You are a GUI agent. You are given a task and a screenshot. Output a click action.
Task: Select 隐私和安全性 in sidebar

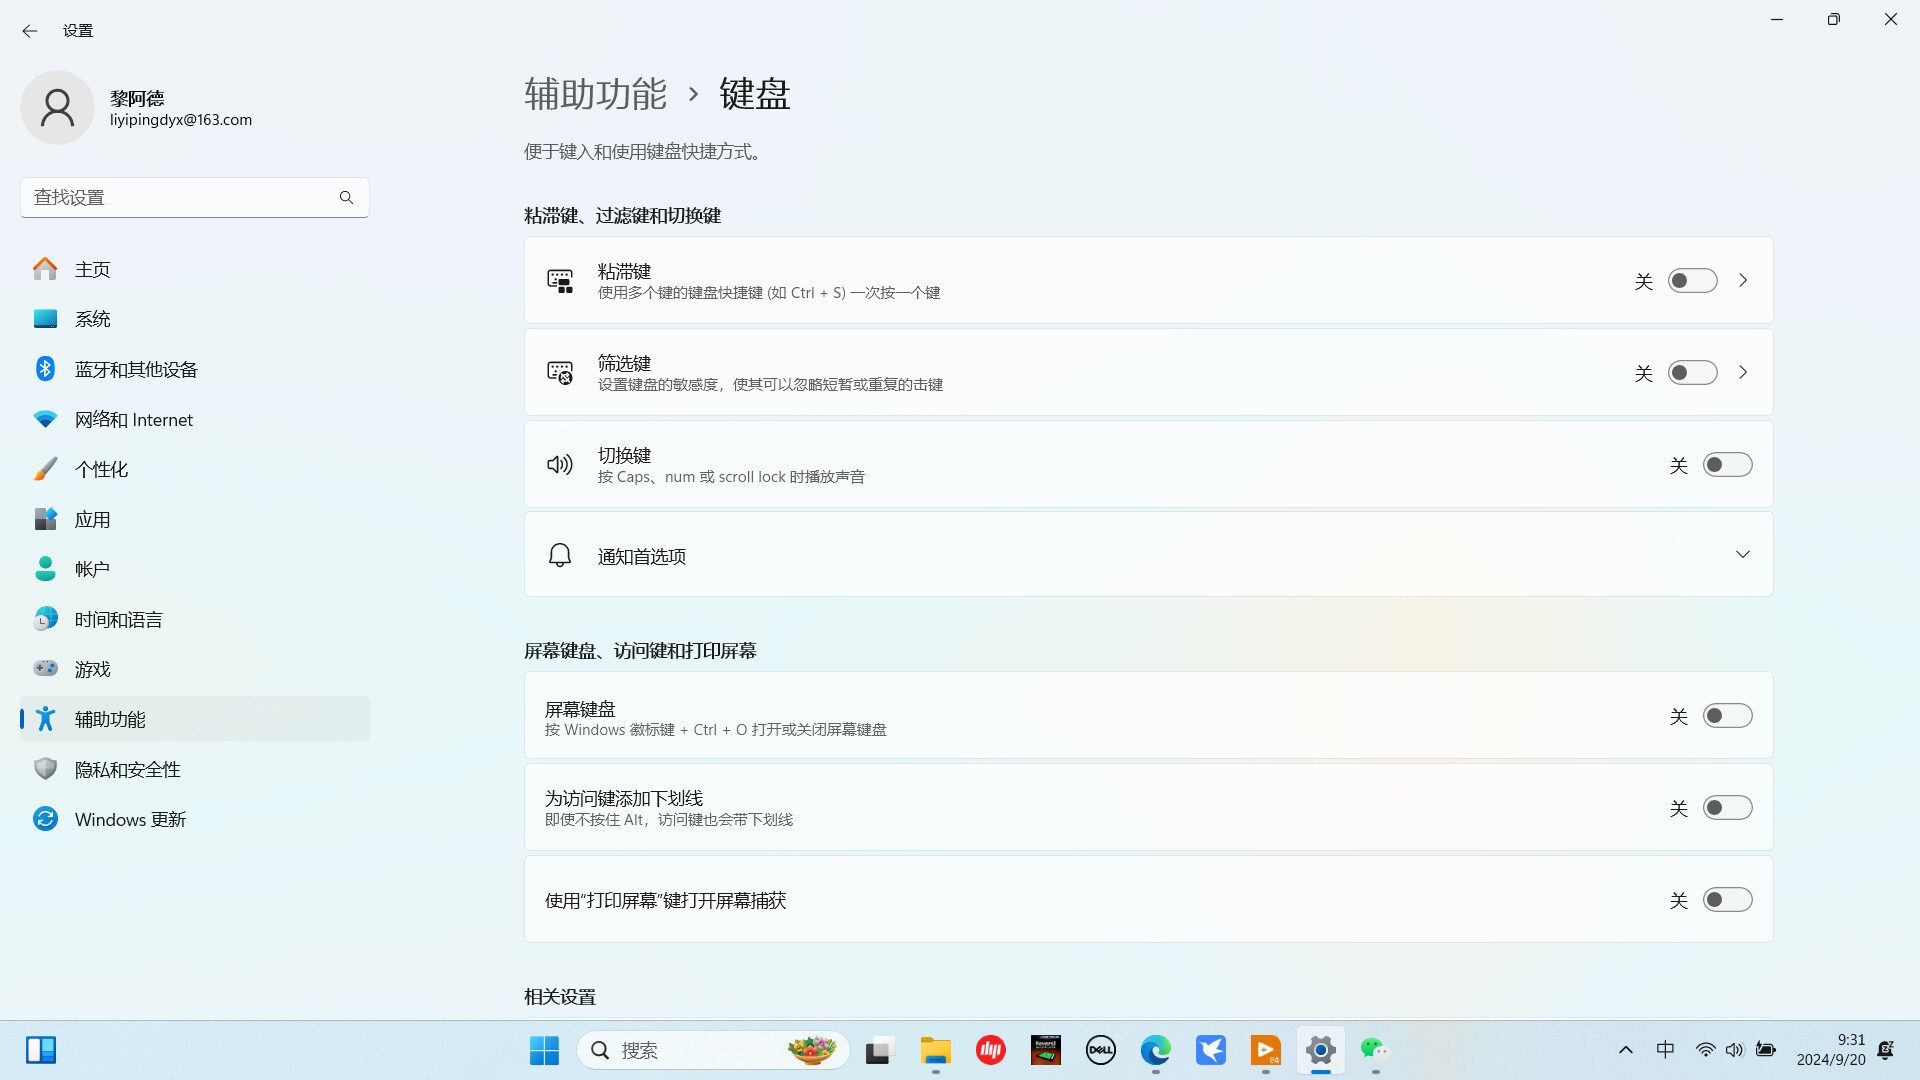[x=127, y=769]
